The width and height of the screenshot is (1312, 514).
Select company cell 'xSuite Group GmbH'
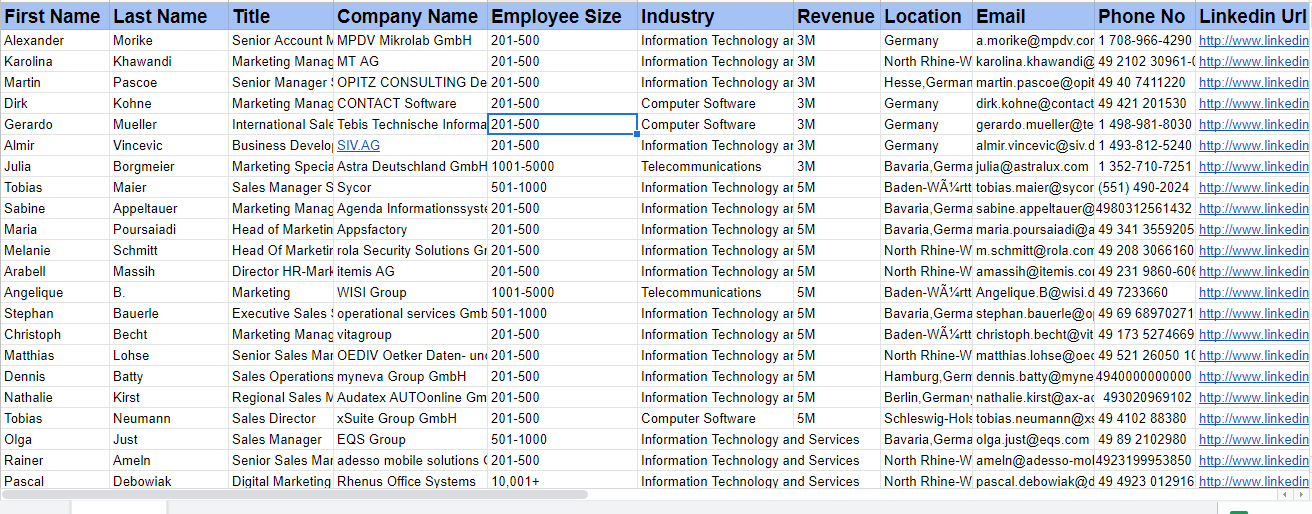pos(411,418)
